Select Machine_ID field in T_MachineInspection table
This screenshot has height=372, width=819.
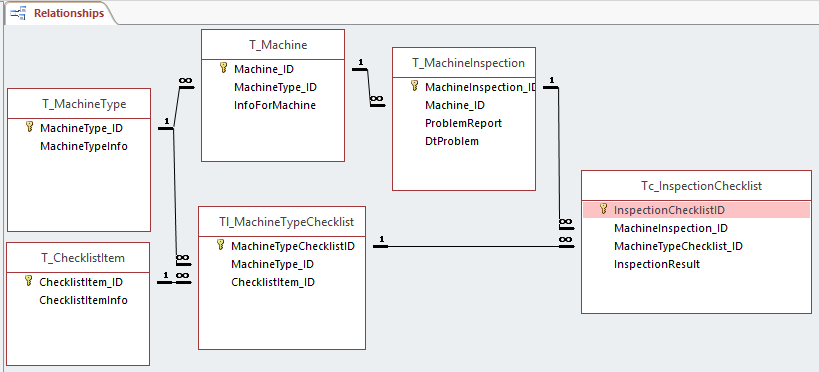pyautogui.click(x=455, y=105)
